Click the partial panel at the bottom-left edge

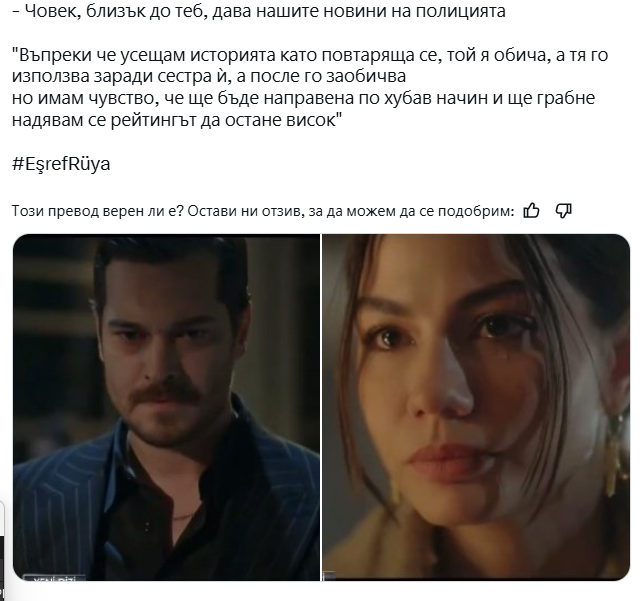(2, 551)
